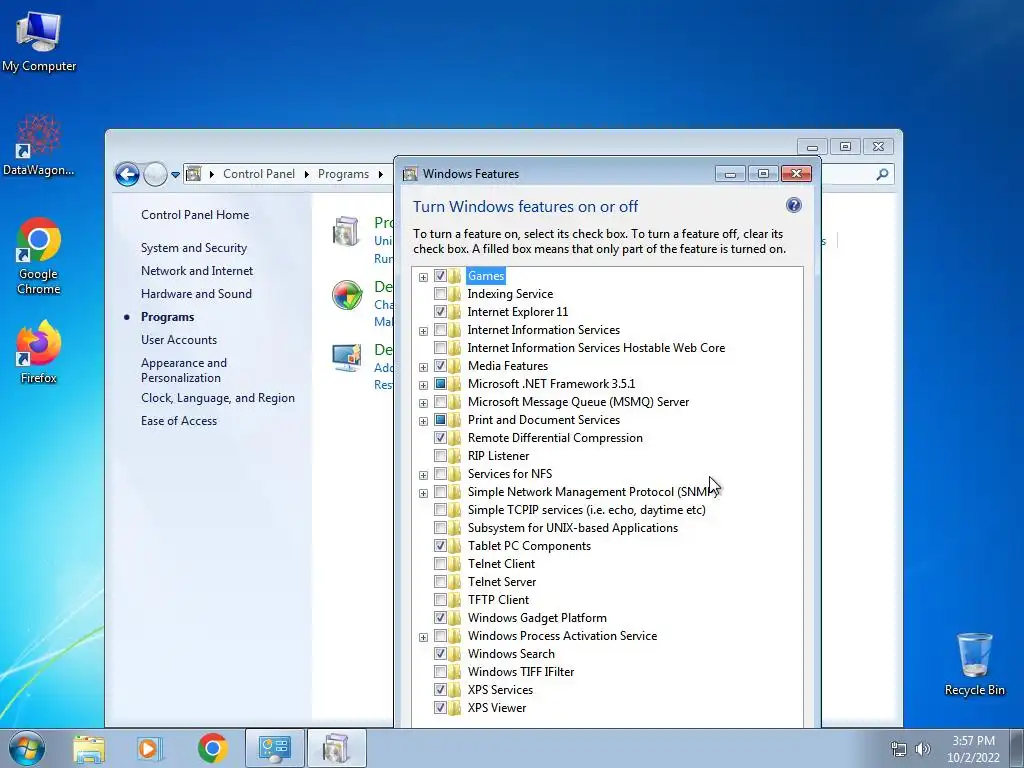Expand Internet Information Services node
Image resolution: width=1024 pixels, height=768 pixels.
(423, 331)
